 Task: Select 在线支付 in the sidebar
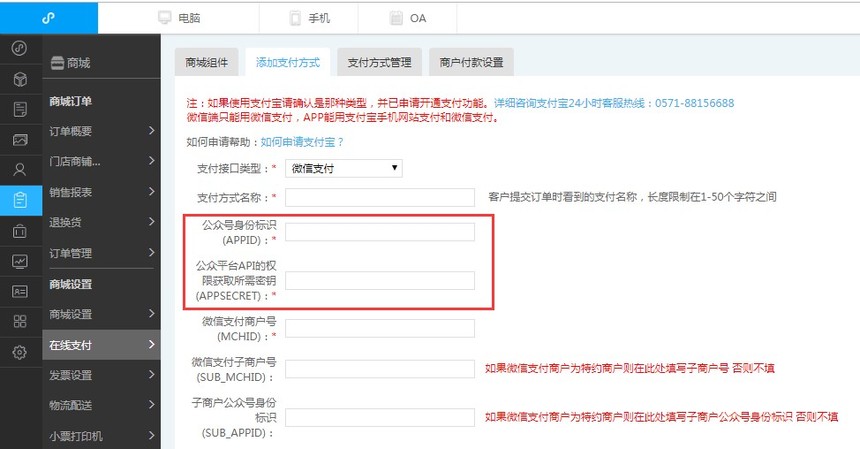coord(101,345)
